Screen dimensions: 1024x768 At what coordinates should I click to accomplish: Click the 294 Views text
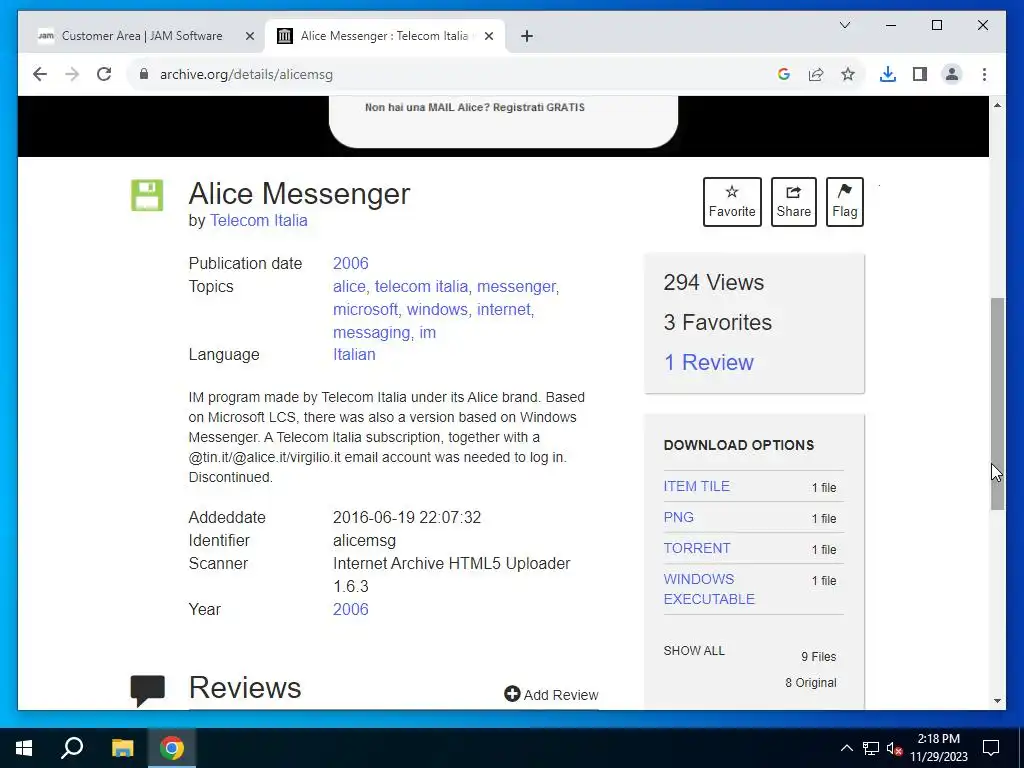[714, 283]
